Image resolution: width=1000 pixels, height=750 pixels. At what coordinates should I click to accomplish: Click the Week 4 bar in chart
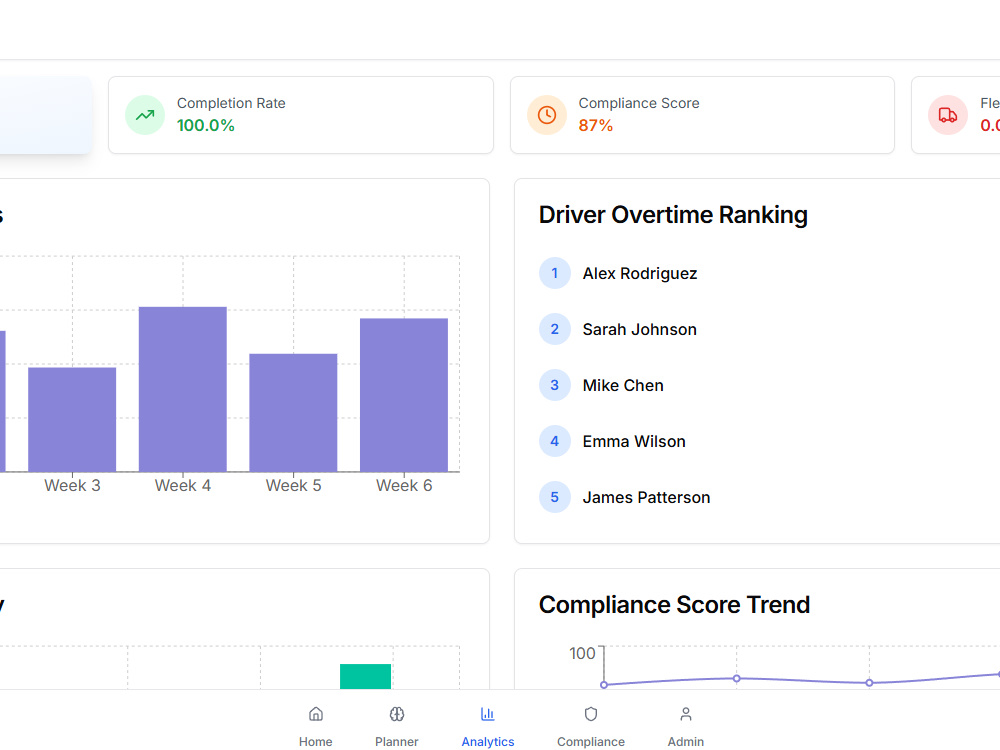point(183,389)
